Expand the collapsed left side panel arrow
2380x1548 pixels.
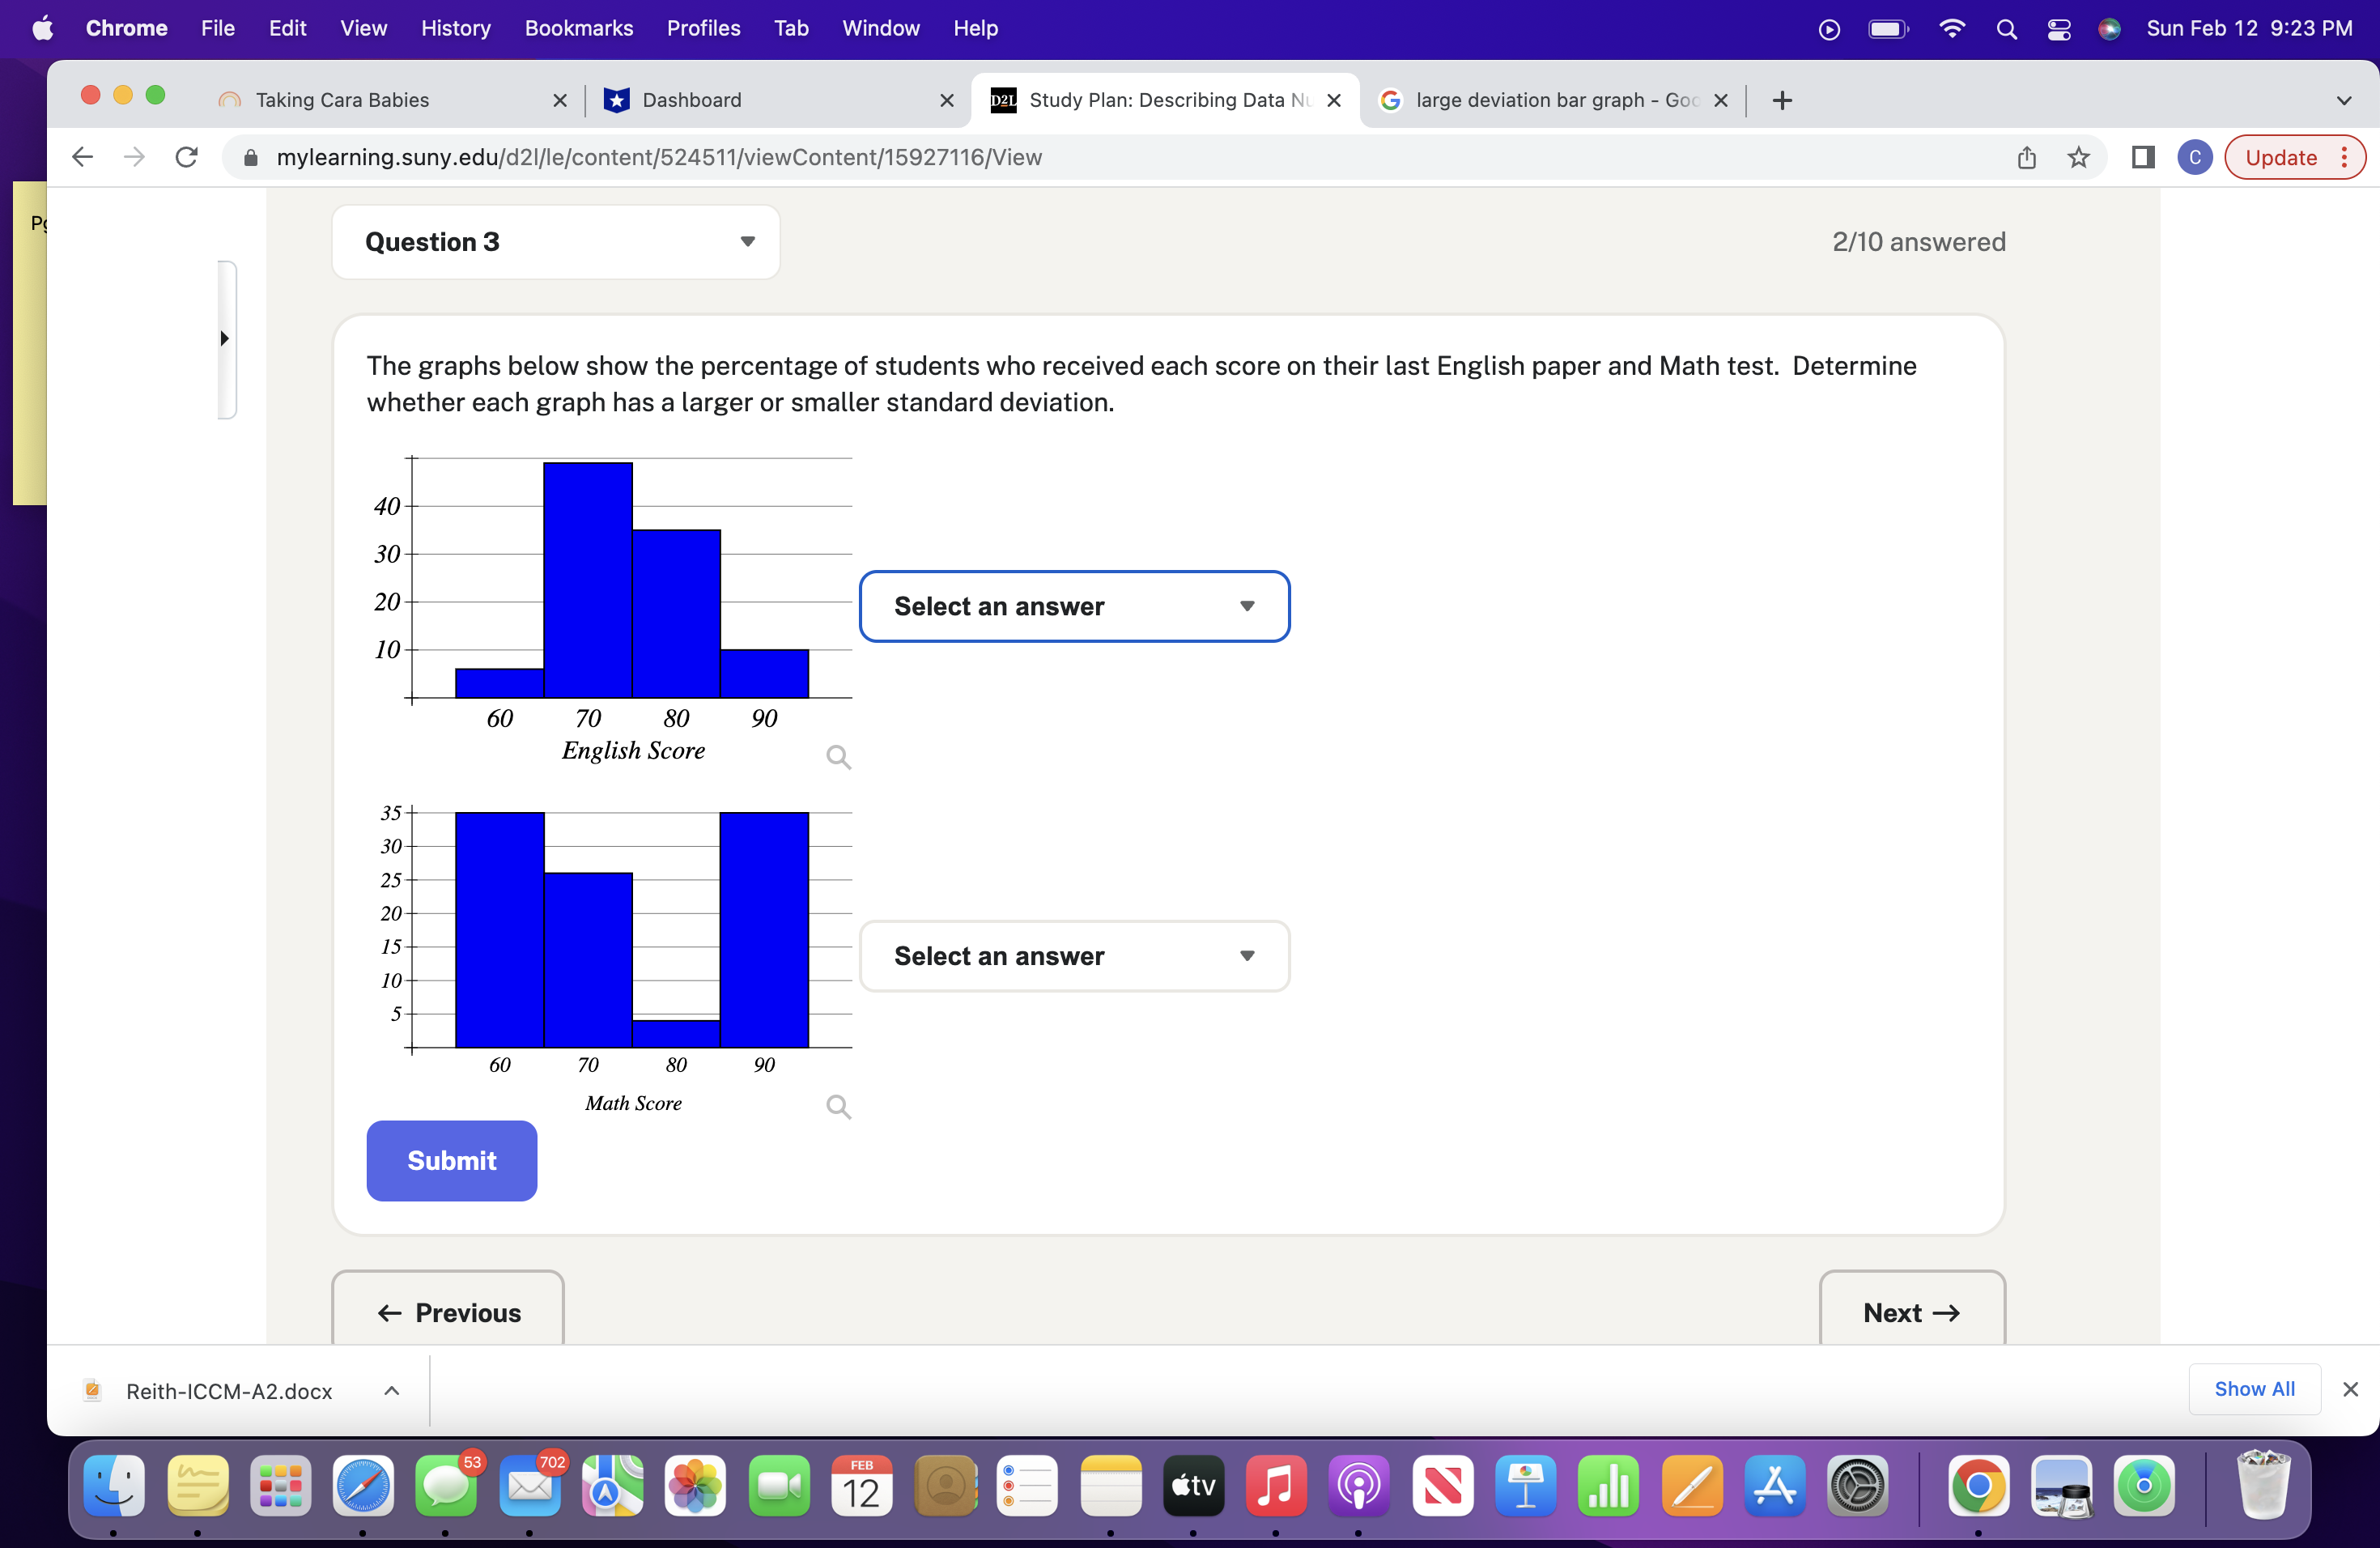click(225, 338)
